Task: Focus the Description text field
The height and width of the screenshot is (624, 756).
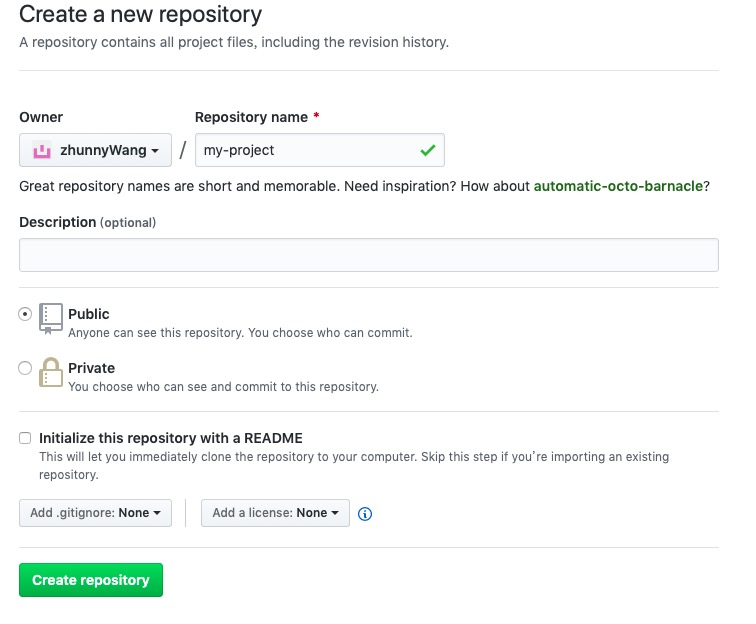Action: pyautogui.click(x=368, y=255)
